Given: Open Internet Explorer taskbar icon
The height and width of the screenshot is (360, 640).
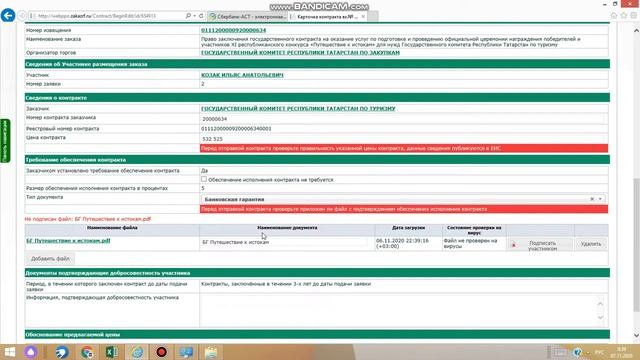Looking at the screenshot, I should pyautogui.click(x=137, y=352).
